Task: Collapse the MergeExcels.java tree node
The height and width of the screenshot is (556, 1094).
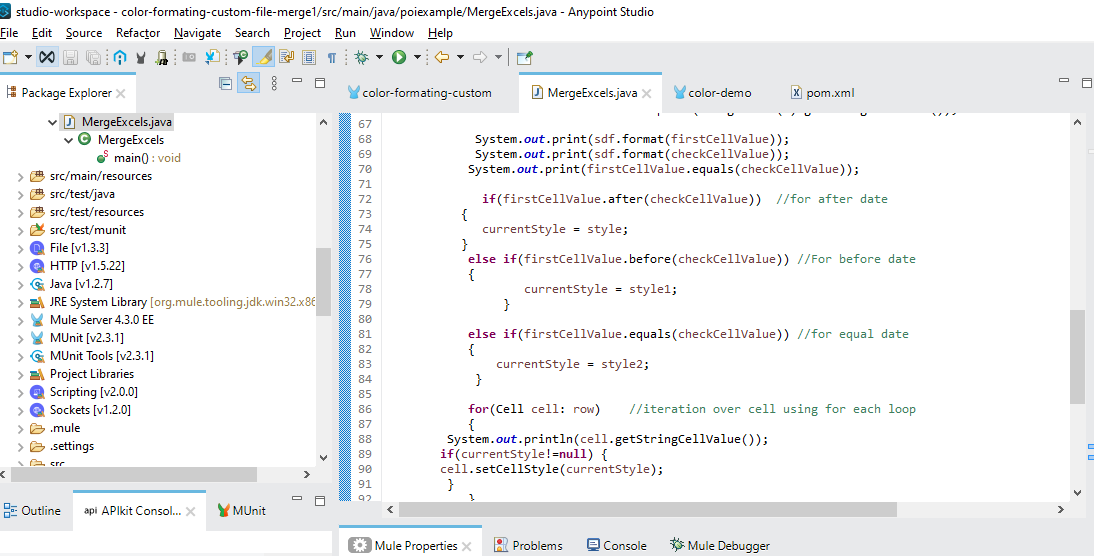Action: pyautogui.click(x=52, y=122)
